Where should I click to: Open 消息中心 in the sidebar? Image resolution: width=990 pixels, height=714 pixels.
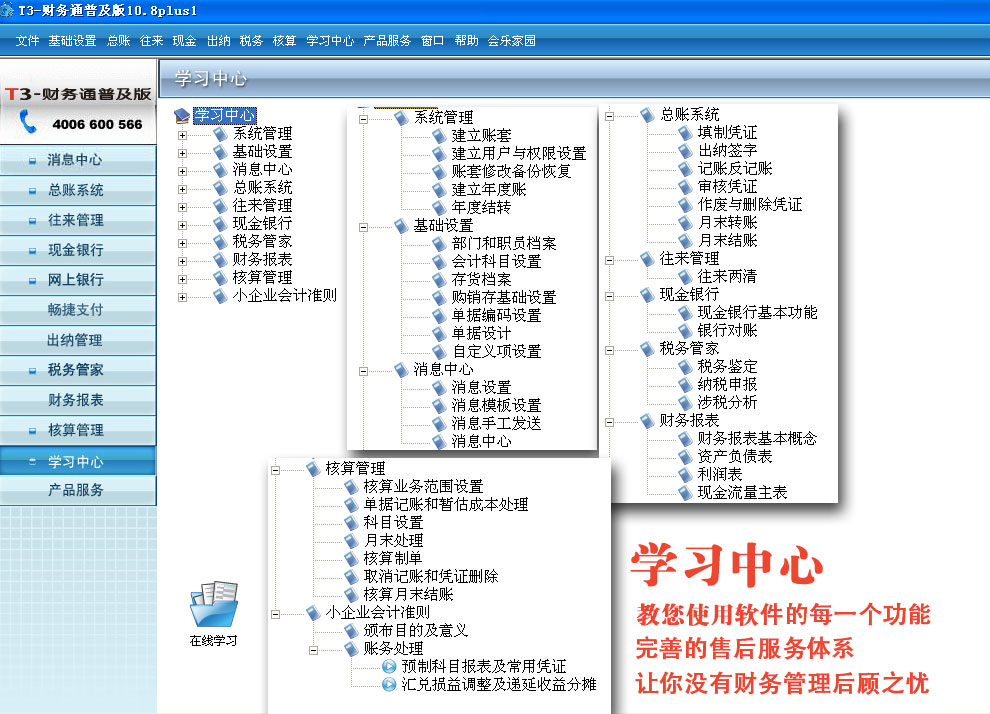(x=78, y=160)
